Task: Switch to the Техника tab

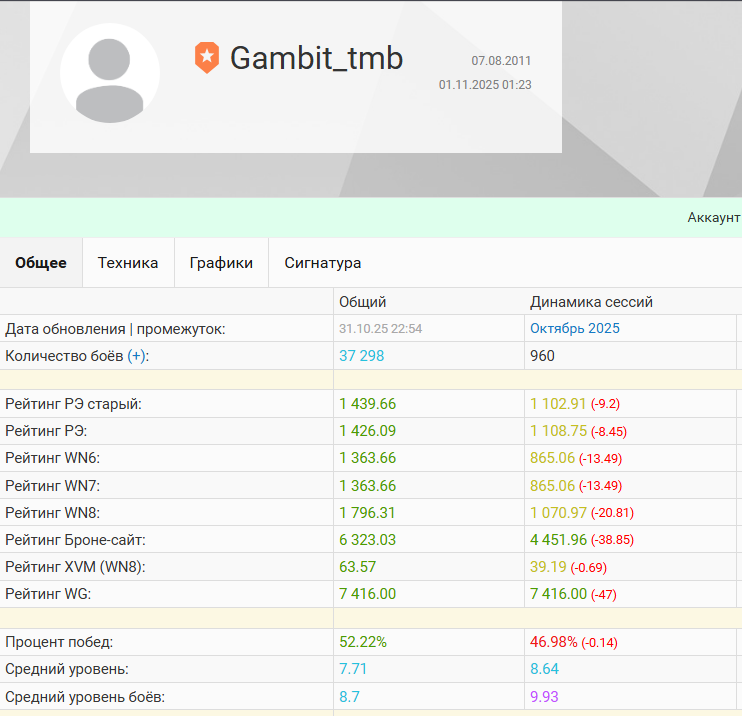Action: click(x=128, y=263)
